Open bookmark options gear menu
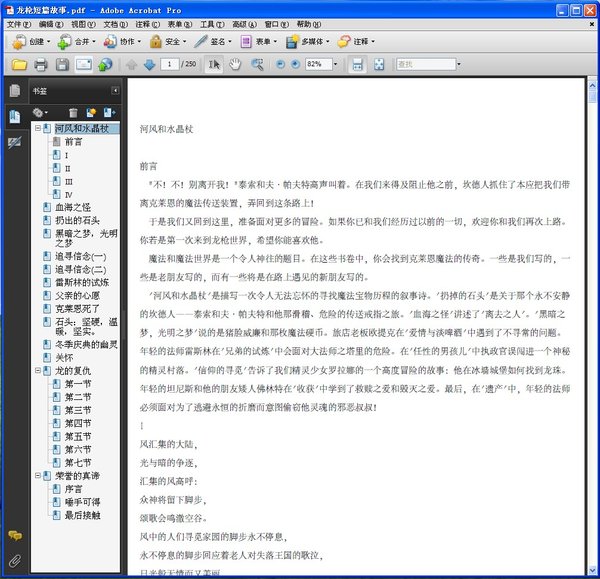This screenshot has height=579, width=600. coord(40,113)
